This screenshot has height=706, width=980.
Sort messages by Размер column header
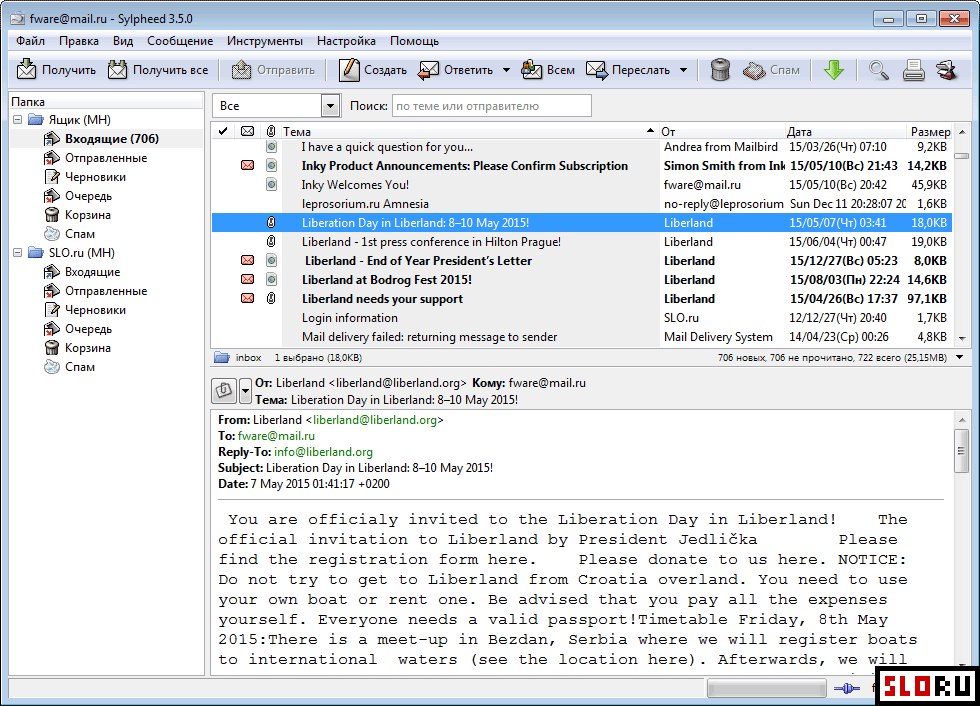coord(930,131)
